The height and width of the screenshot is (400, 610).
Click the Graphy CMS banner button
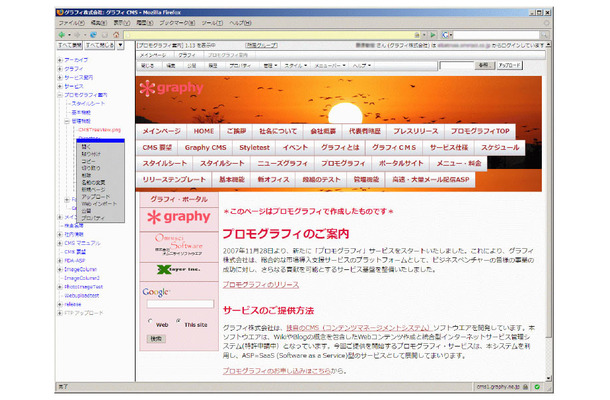205,148
